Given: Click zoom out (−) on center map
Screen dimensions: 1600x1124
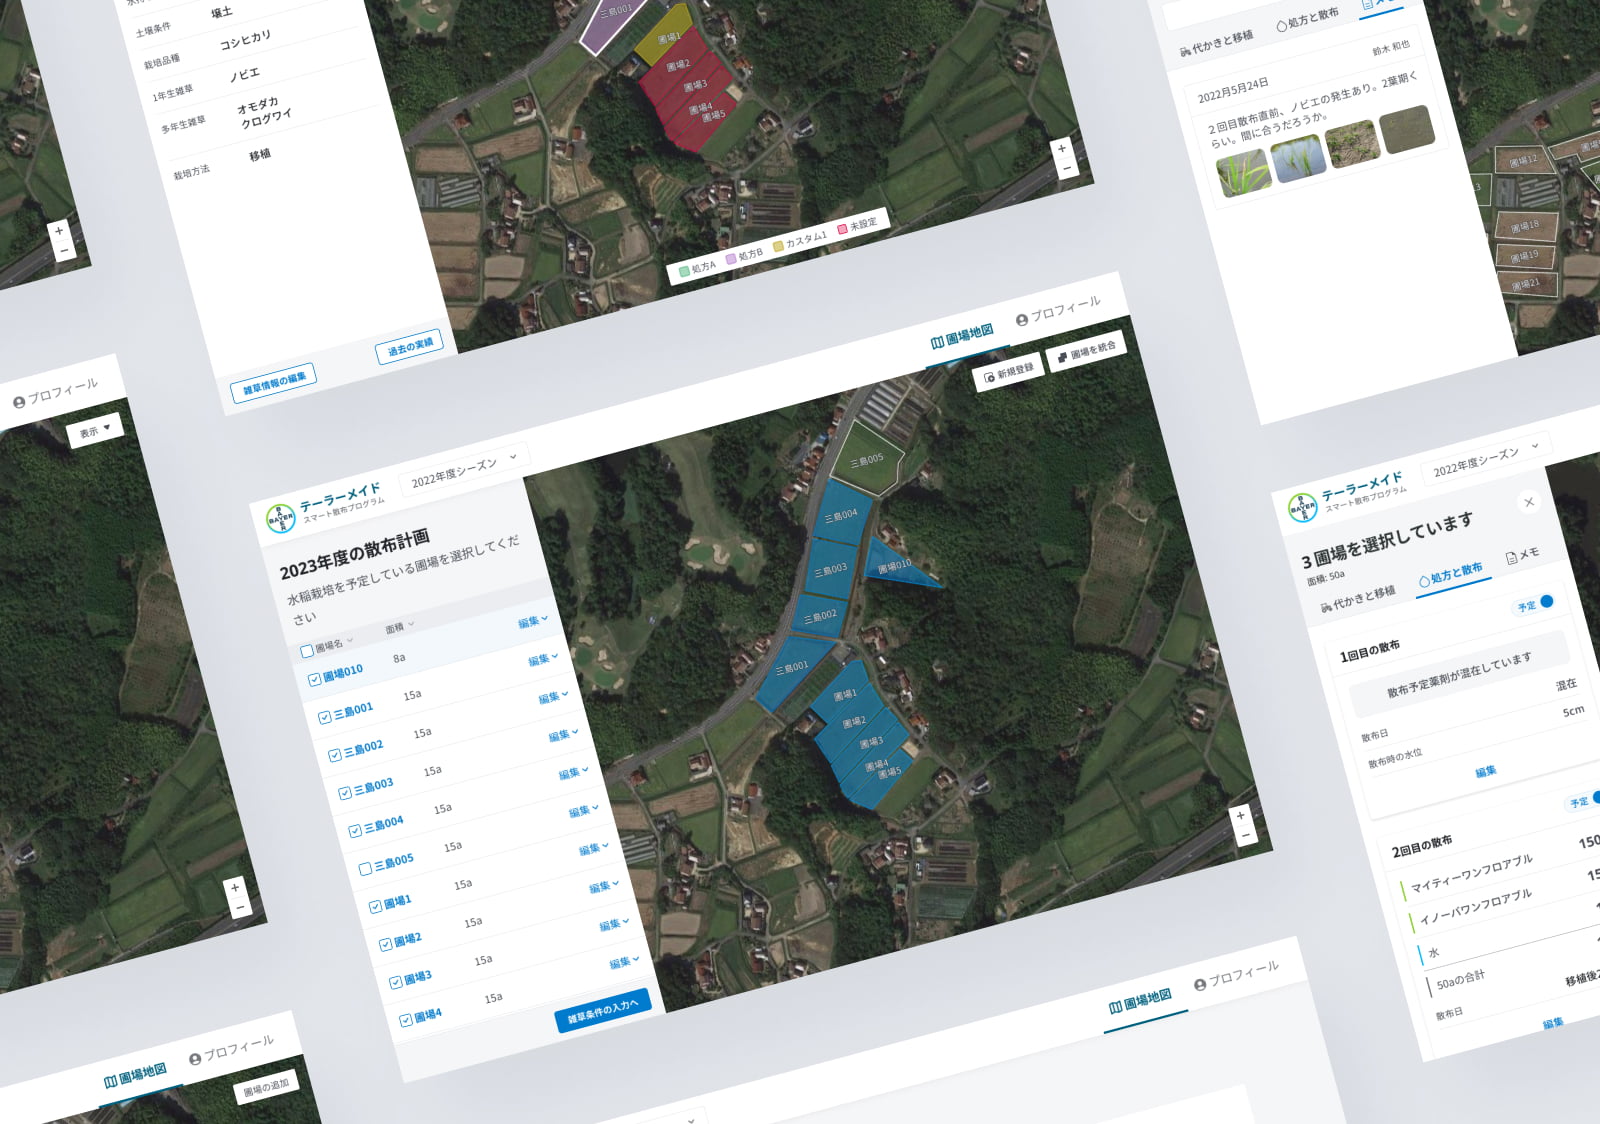Looking at the screenshot, I should pos(1245,836).
